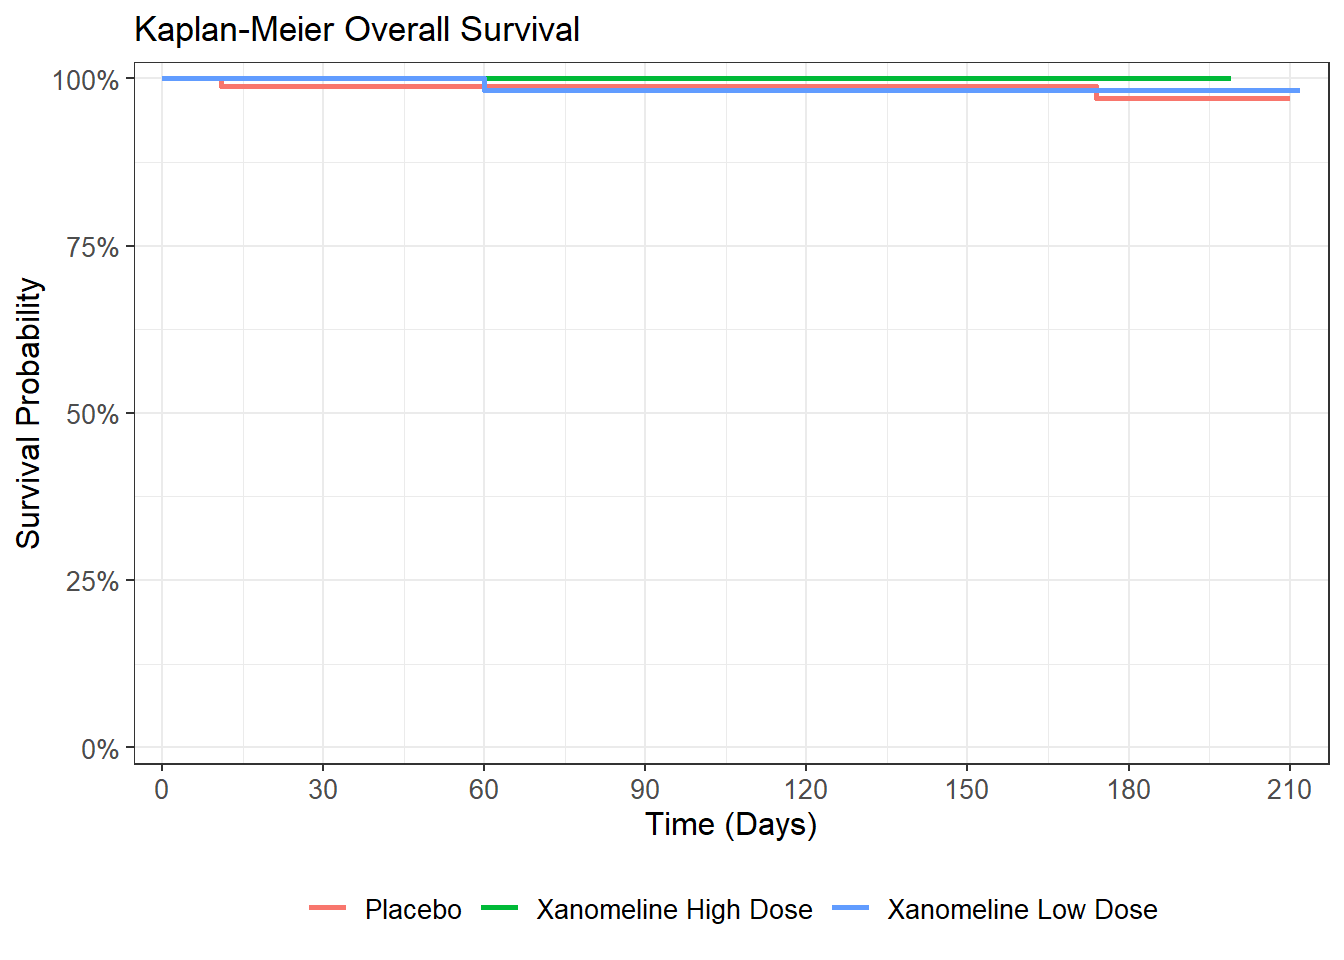The height and width of the screenshot is (960, 1344).
Task: Click the 0% y-axis tick label
Action: tap(99, 749)
